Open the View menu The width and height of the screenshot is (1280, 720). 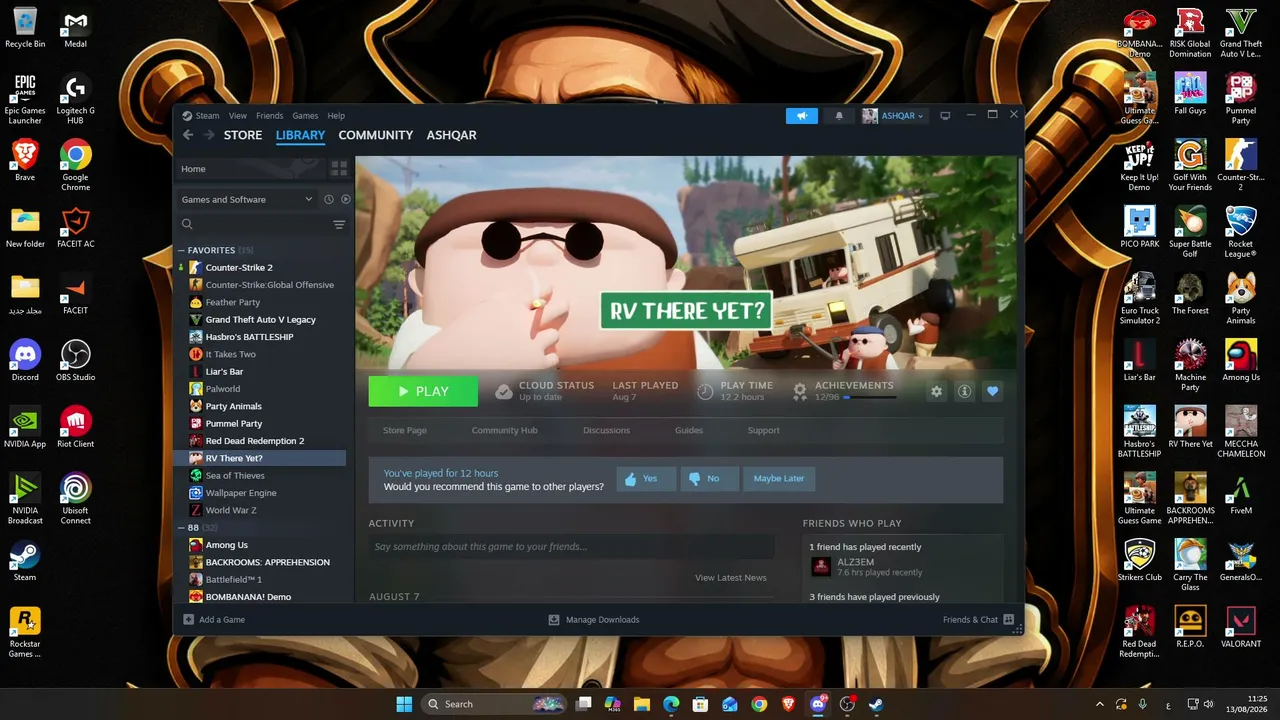tap(237, 116)
